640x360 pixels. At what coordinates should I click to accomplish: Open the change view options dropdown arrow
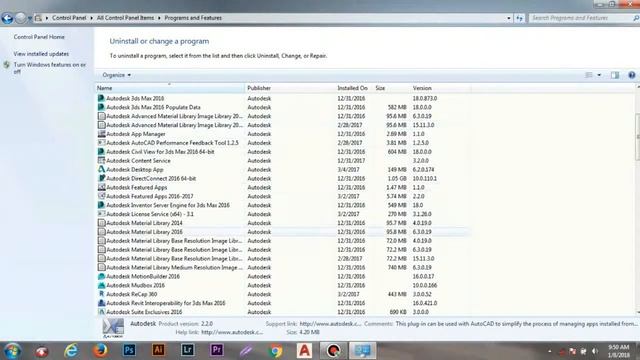point(599,75)
